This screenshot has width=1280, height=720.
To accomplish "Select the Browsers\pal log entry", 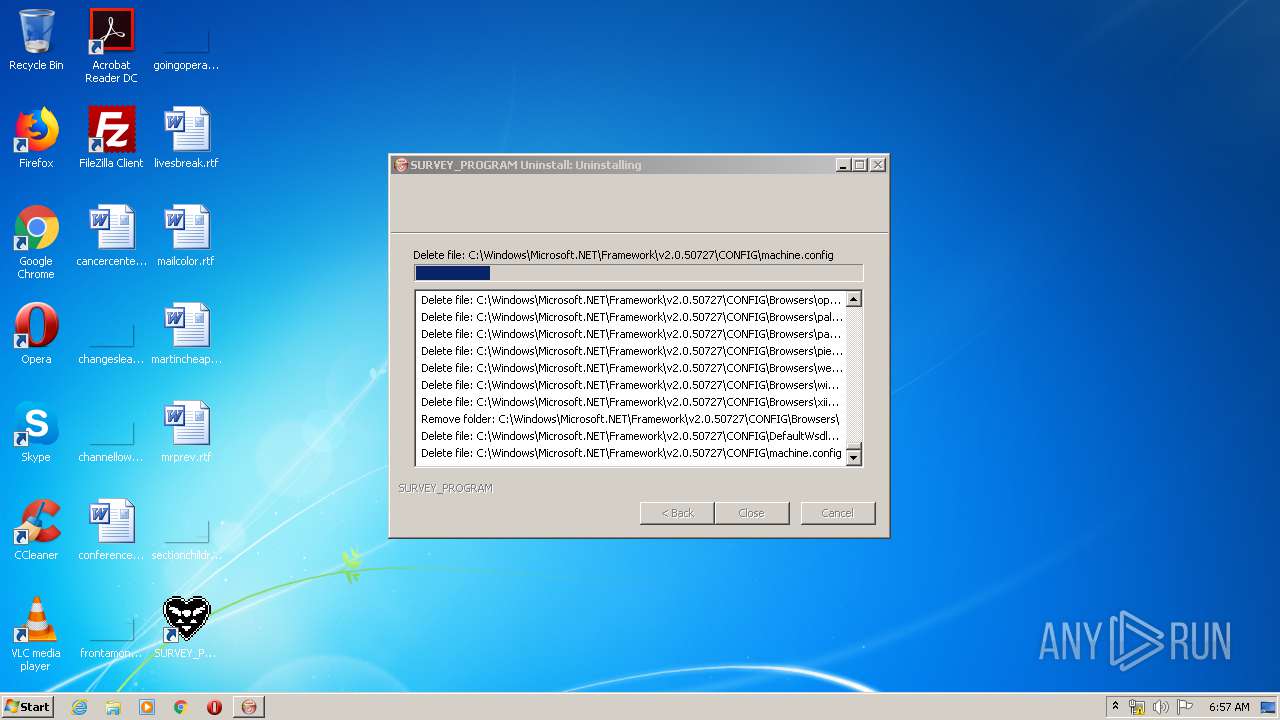I will pyautogui.click(x=630, y=317).
